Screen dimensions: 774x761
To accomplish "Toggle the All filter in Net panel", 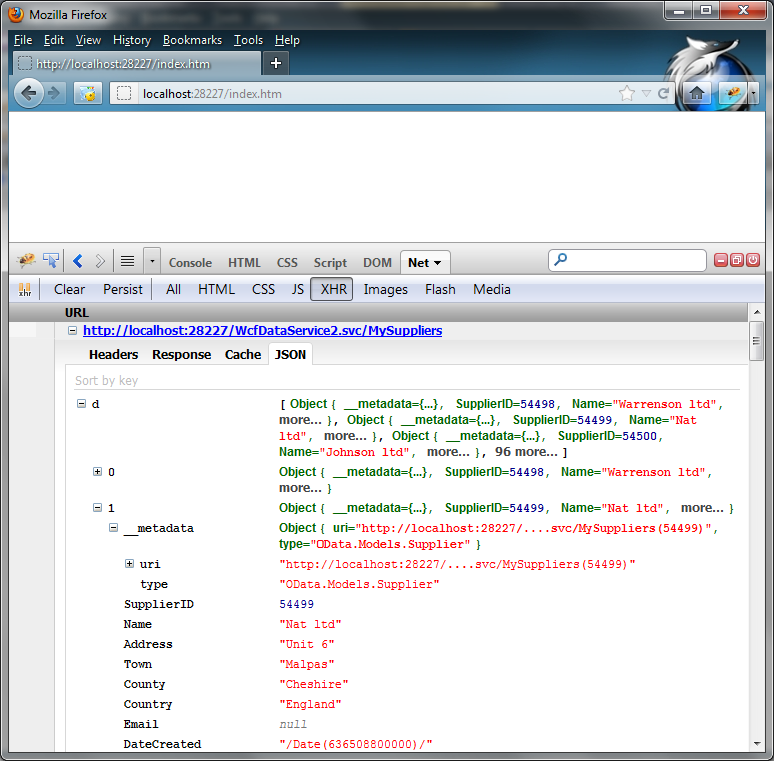I will point(173,289).
